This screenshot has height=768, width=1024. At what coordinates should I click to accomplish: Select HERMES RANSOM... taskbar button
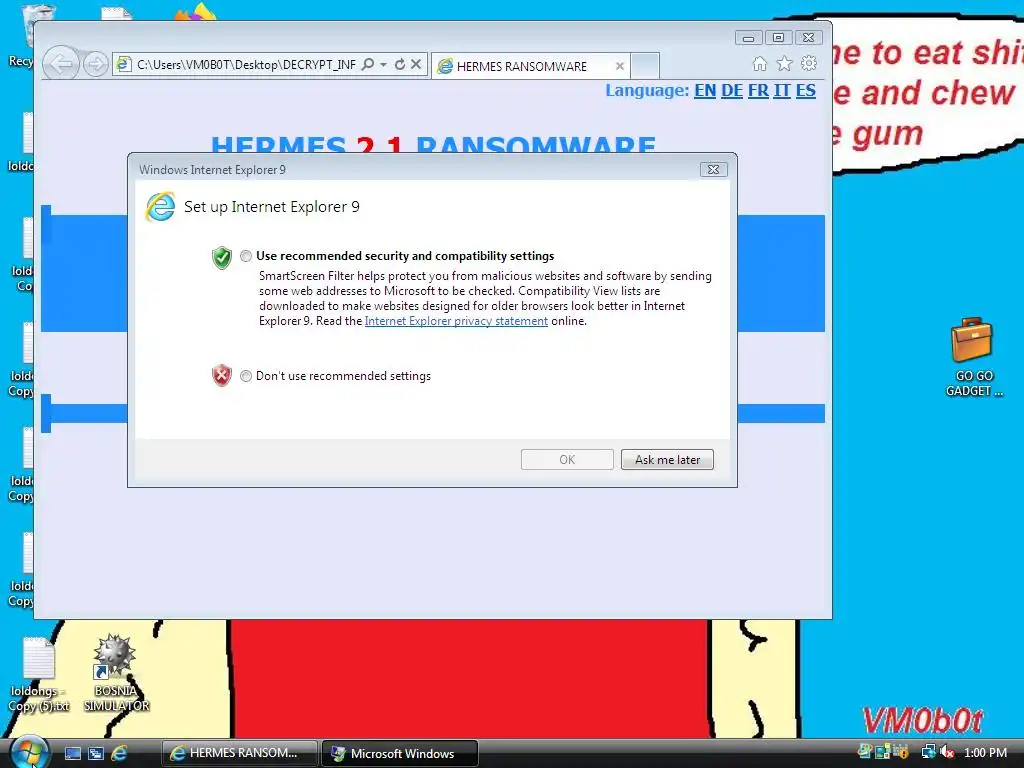[240, 753]
